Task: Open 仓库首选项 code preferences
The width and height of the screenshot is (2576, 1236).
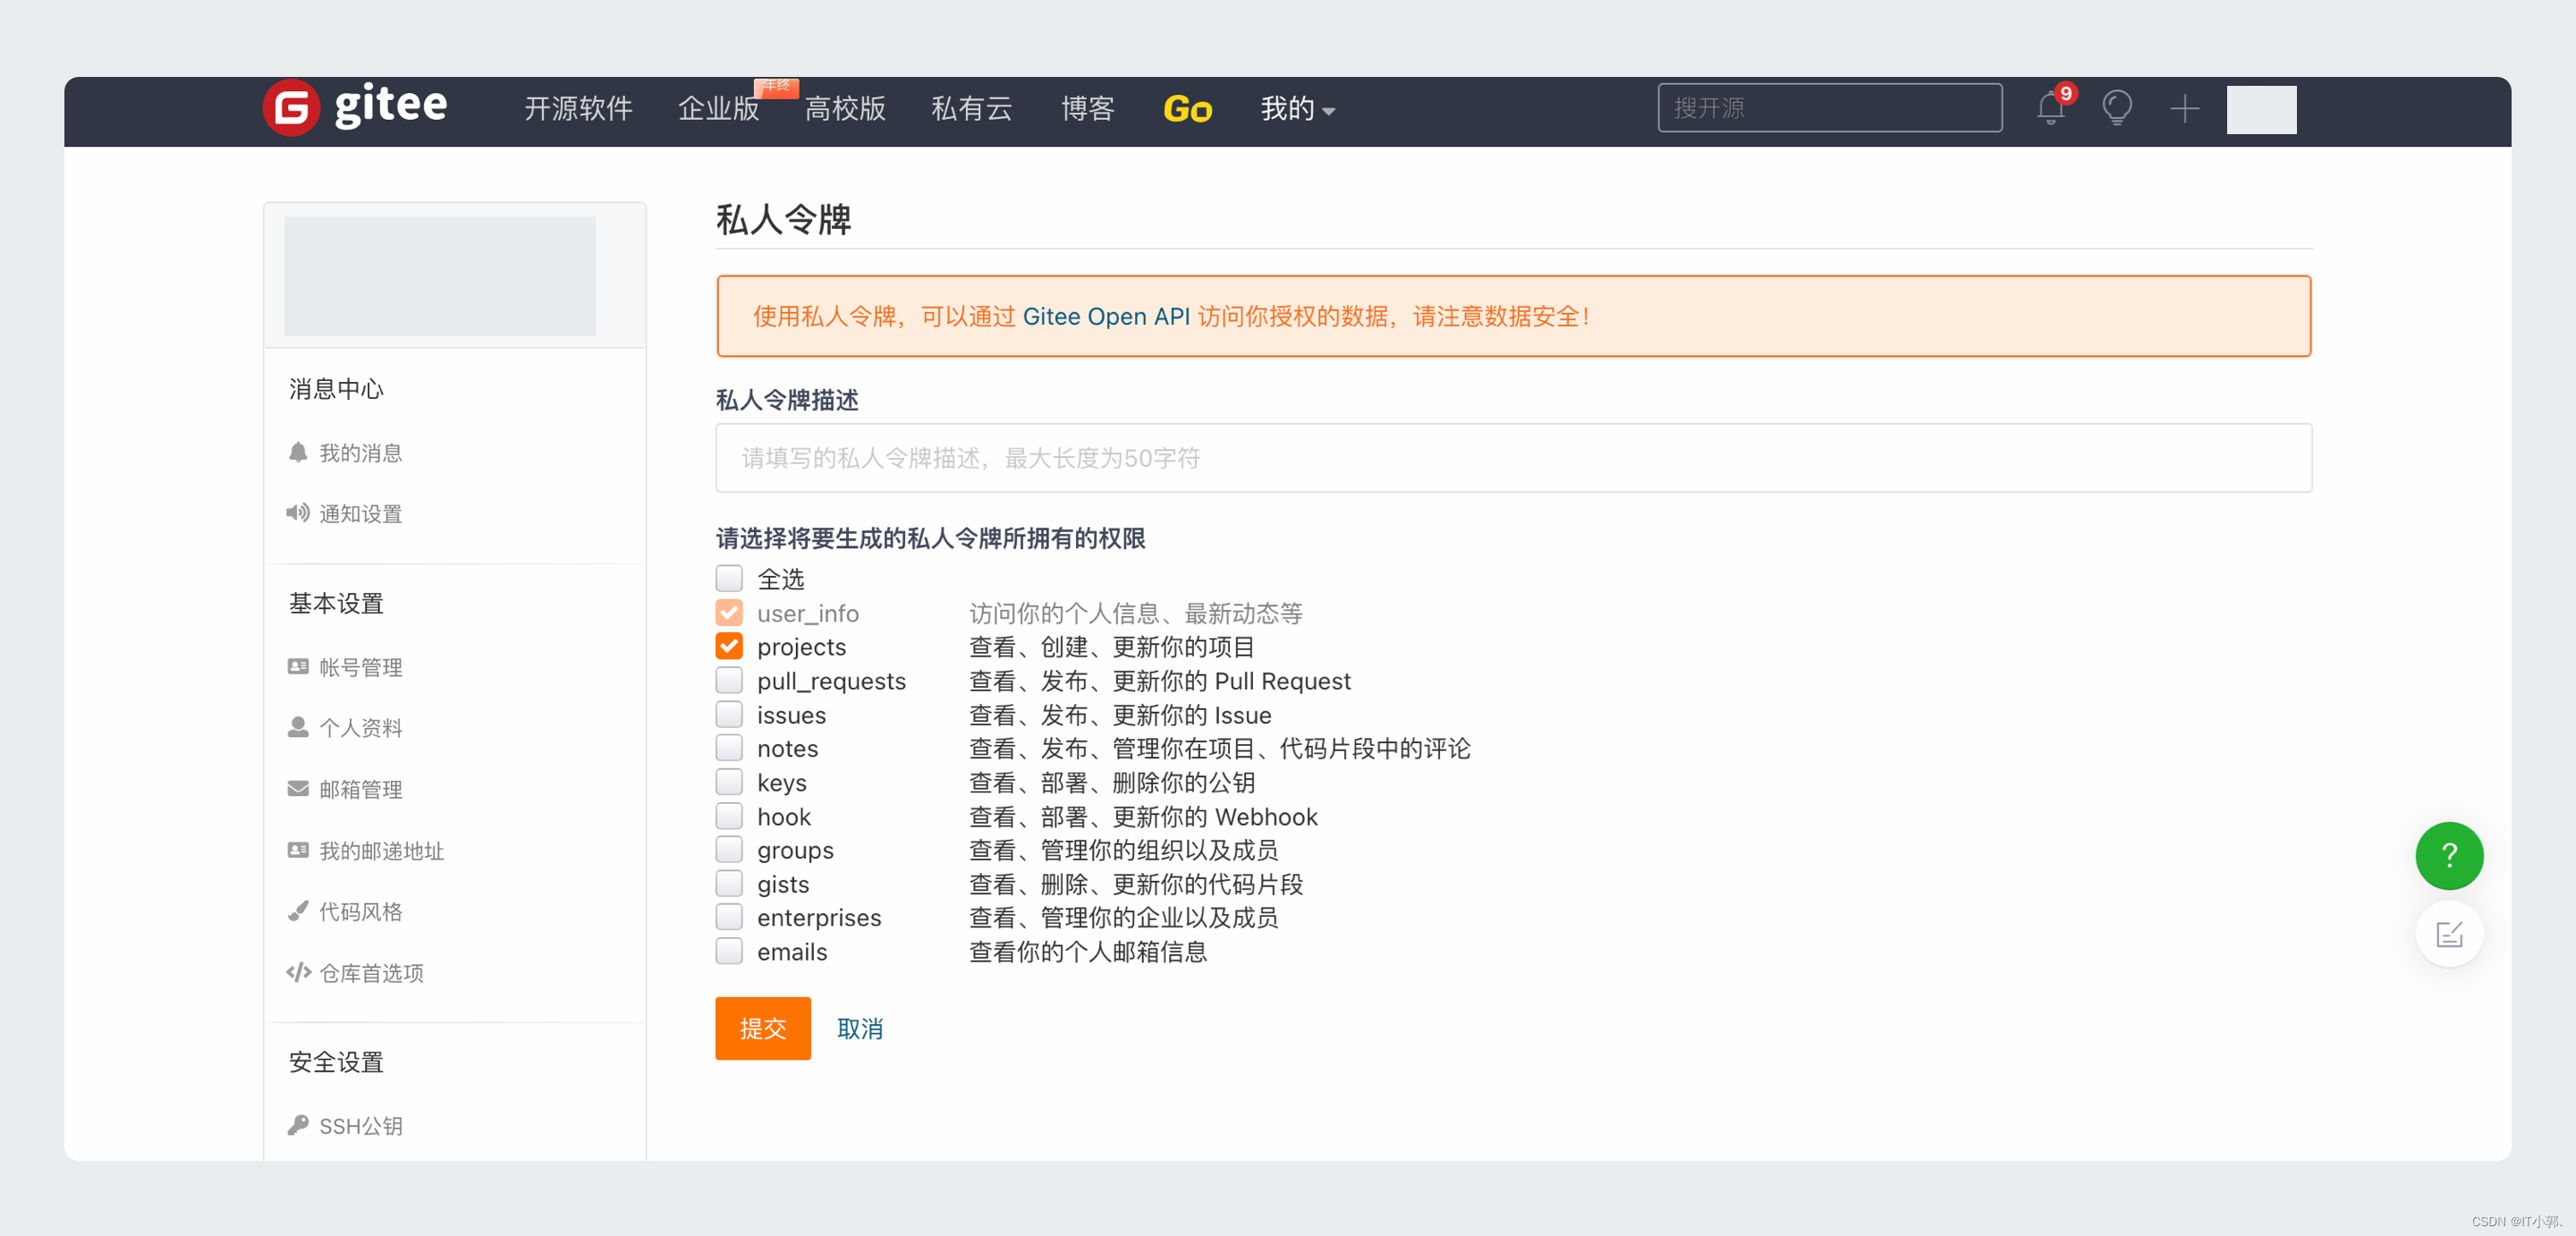Action: click(x=370, y=973)
